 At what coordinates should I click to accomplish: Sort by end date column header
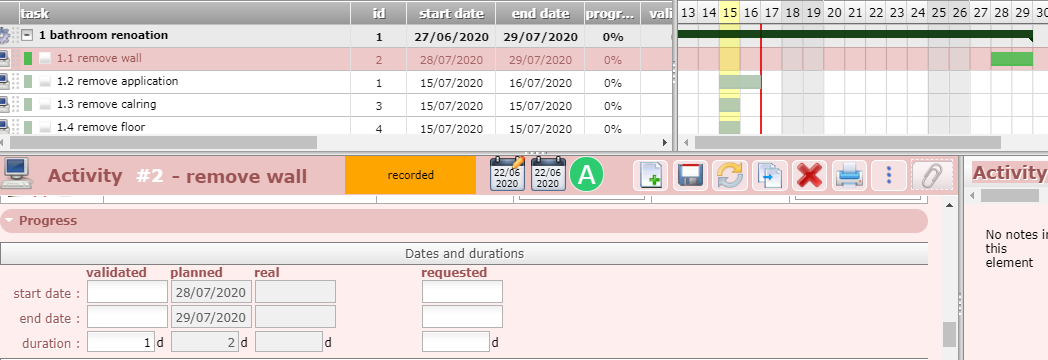(540, 13)
